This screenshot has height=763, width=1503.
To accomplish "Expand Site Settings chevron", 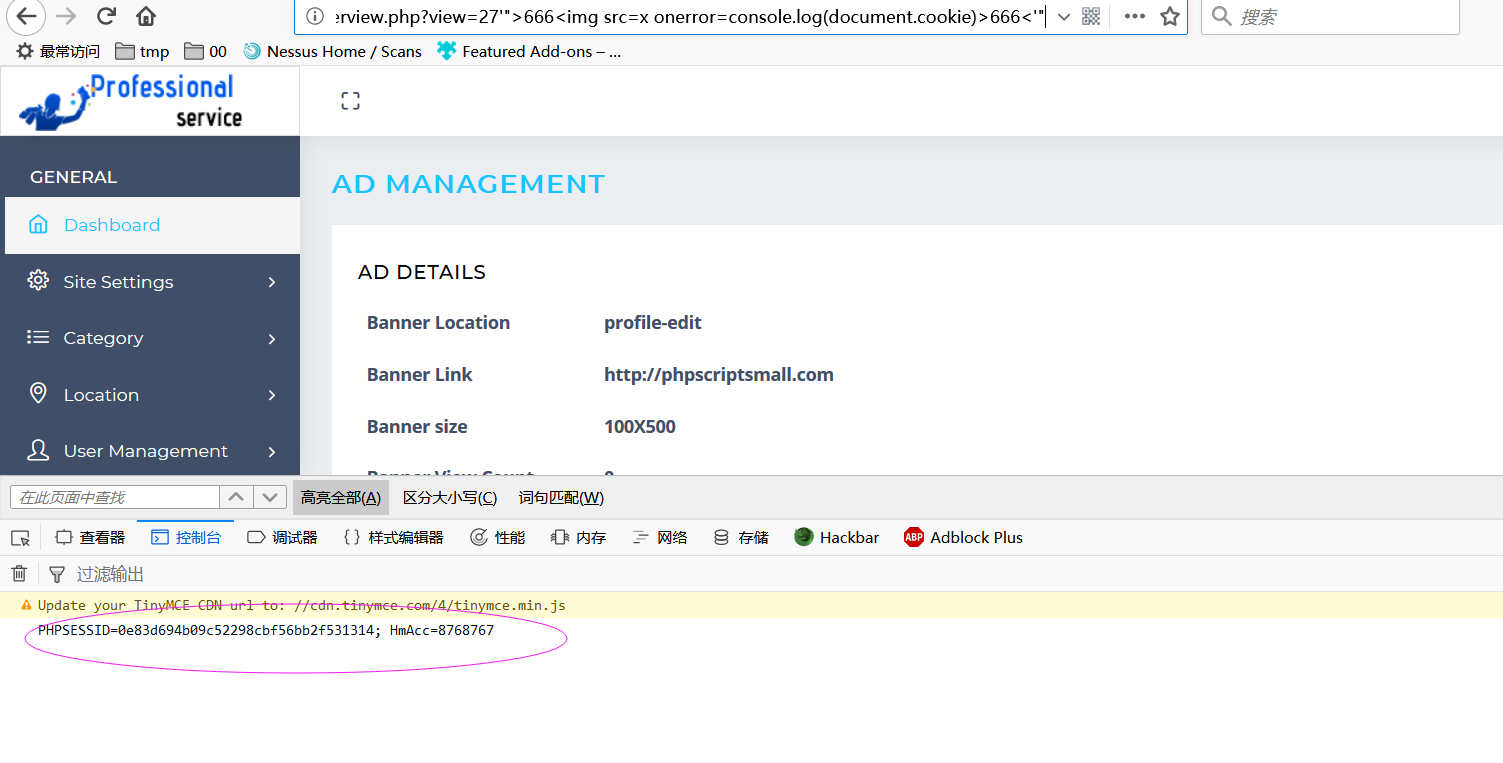I will 272,282.
